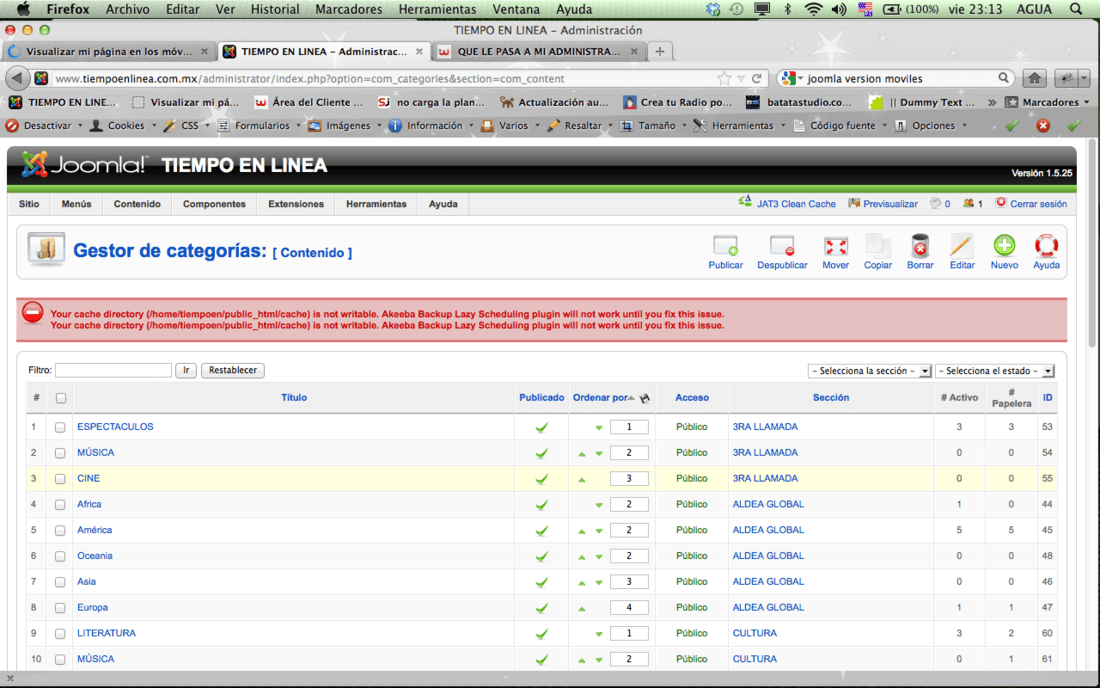Click the volume icon in menu bar

839,9
